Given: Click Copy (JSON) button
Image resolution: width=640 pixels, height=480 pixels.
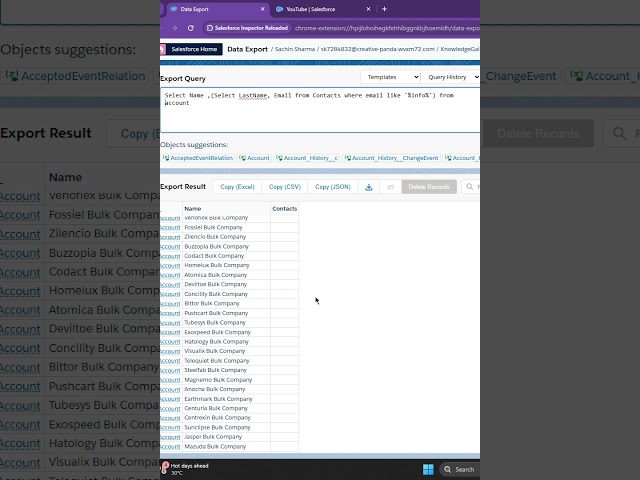Looking at the screenshot, I should point(333,187).
